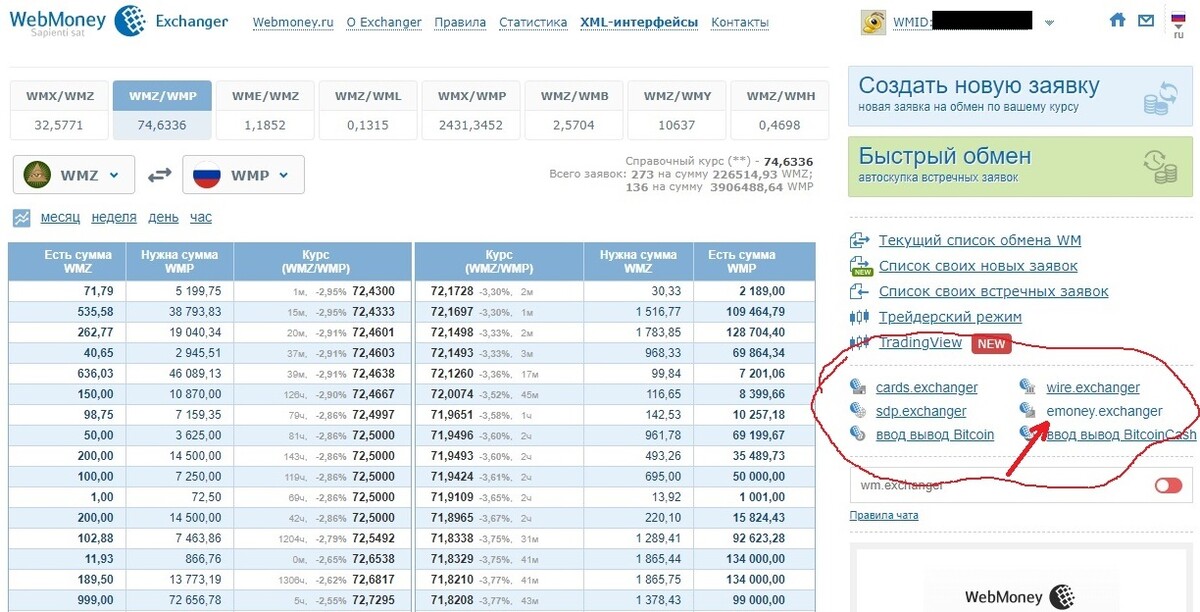The width and height of the screenshot is (1200, 612).
Task: Open Список своих новых заявок link
Action: (x=978, y=266)
